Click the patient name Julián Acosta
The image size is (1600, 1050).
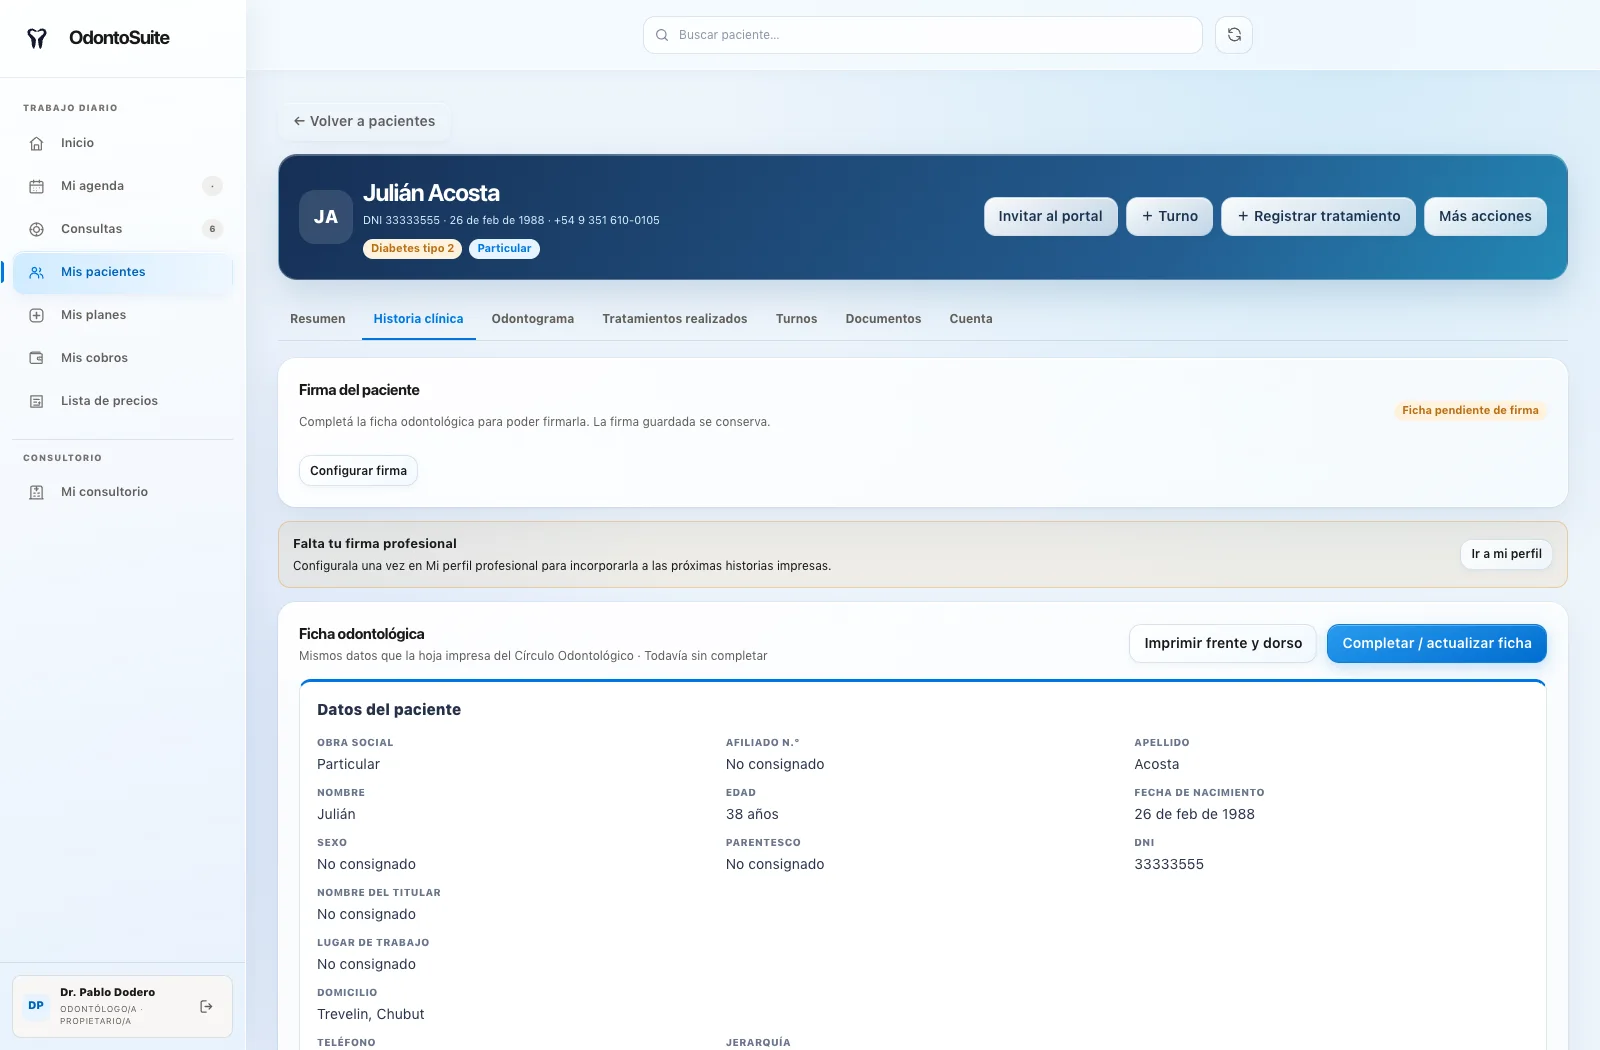(x=431, y=193)
